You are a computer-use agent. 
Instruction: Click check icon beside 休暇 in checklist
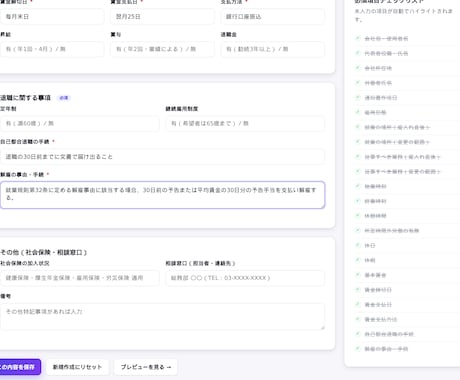[358, 260]
